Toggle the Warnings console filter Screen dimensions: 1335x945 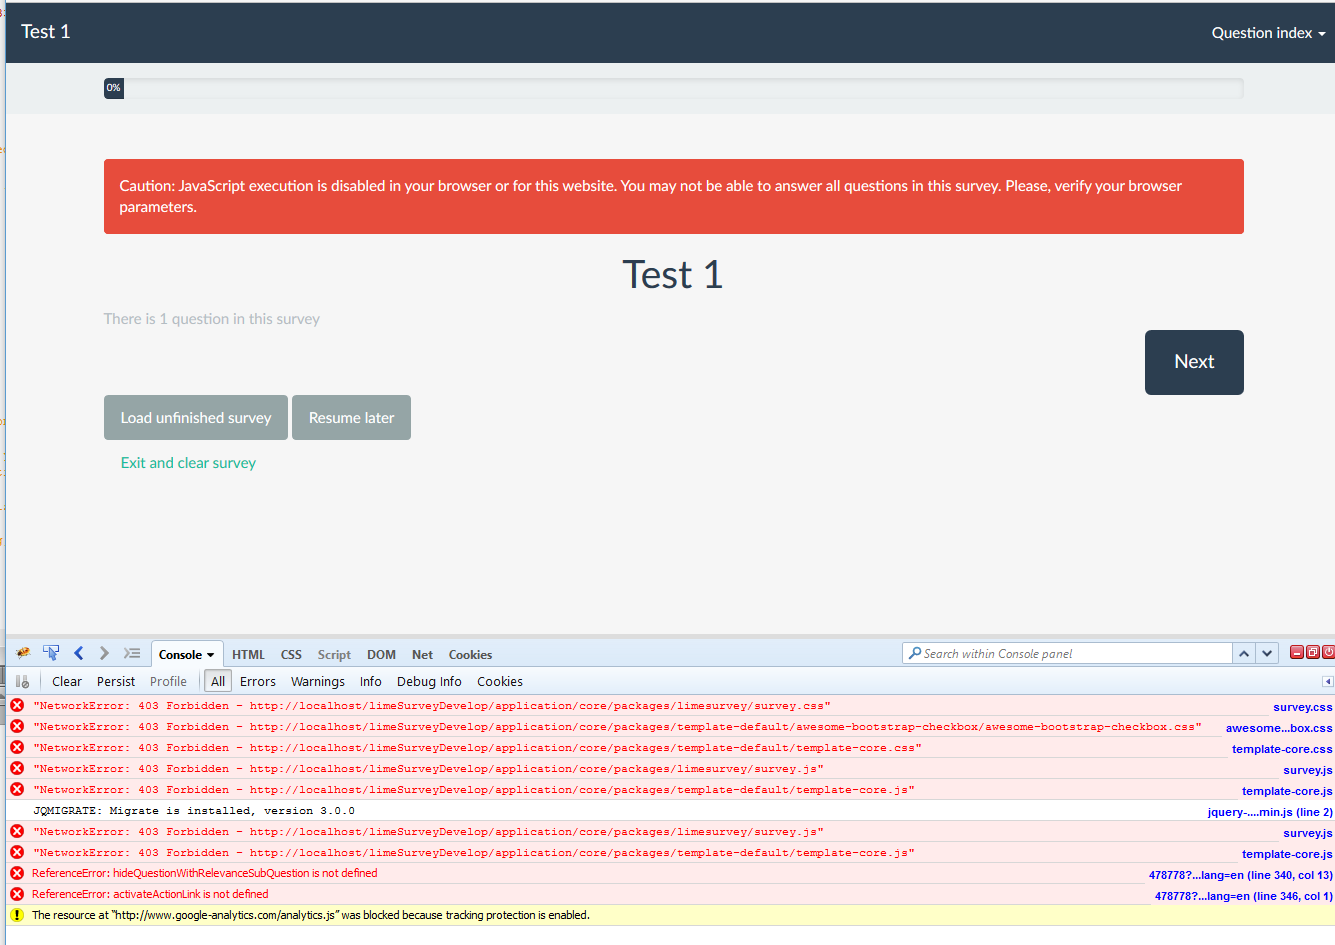click(318, 682)
